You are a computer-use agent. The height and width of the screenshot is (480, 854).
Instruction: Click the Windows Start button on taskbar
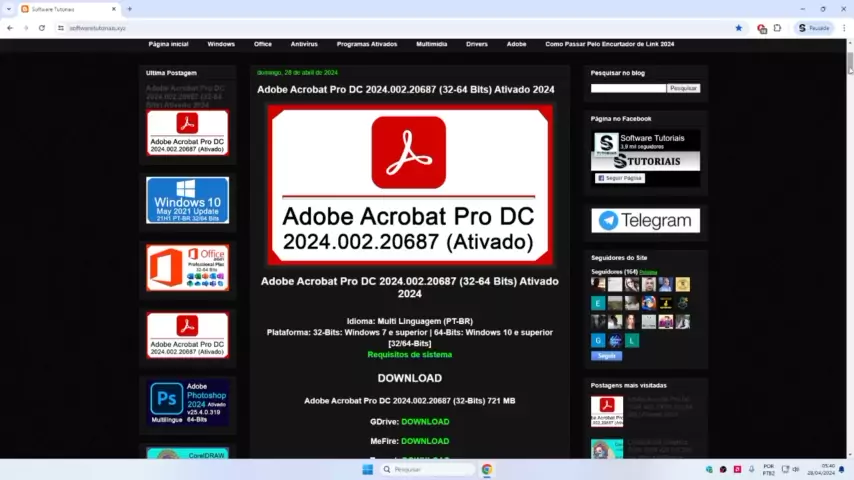point(367,469)
